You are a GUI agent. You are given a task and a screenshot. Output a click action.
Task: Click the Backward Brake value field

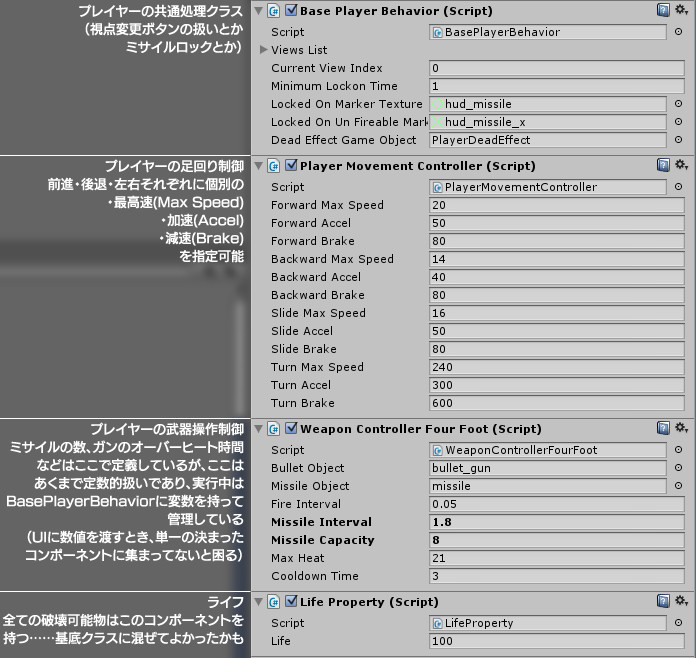(557, 295)
